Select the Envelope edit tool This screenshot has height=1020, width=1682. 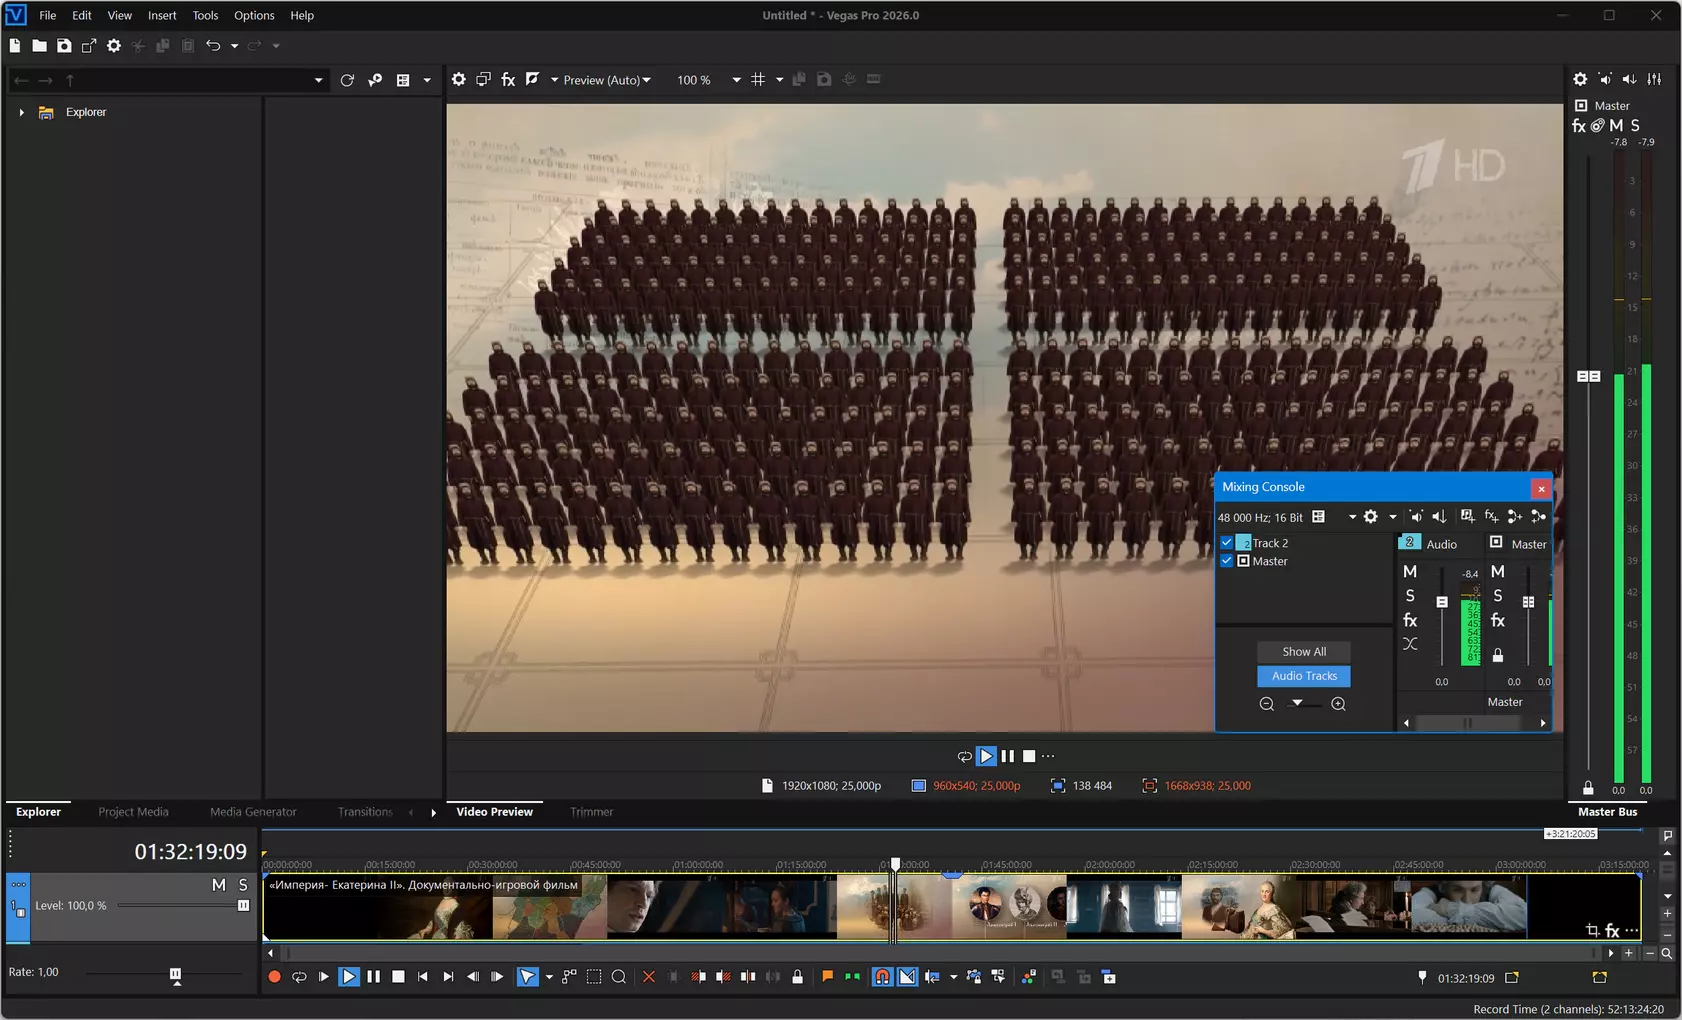(x=569, y=977)
